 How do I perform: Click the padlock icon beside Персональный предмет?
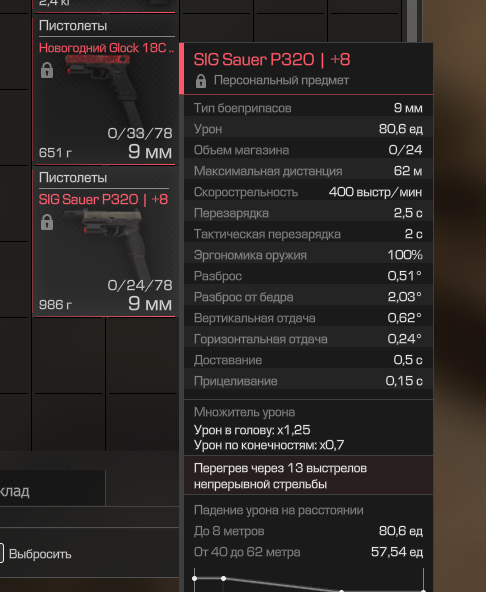201,81
